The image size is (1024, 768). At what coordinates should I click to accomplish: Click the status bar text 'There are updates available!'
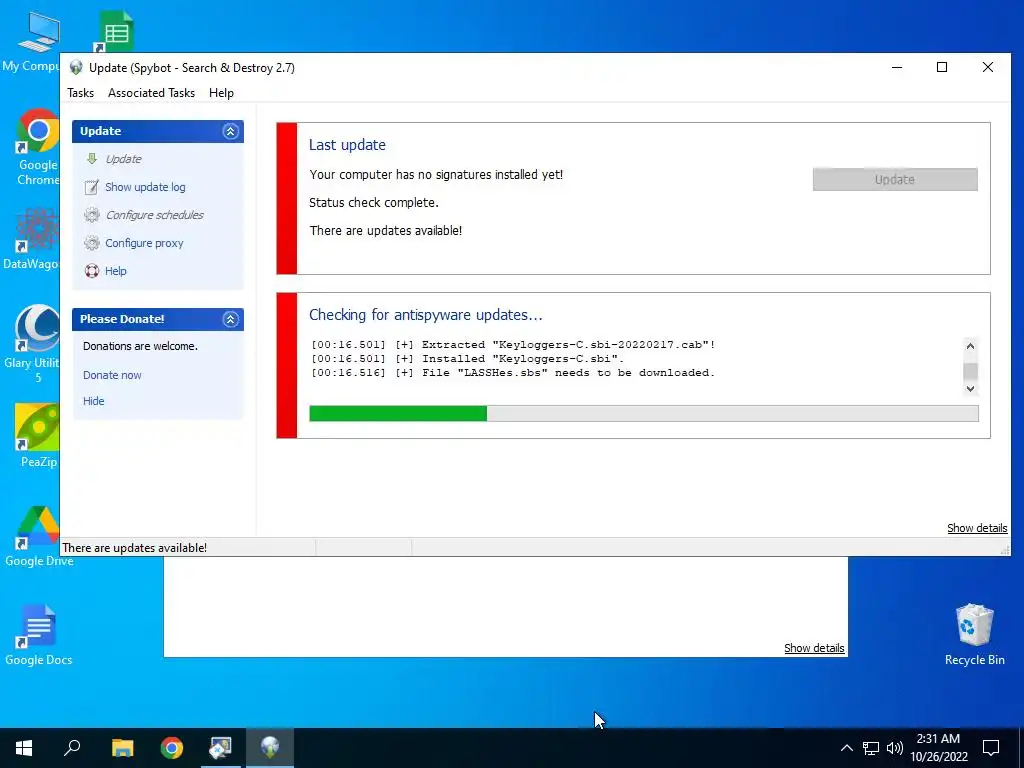pos(135,548)
